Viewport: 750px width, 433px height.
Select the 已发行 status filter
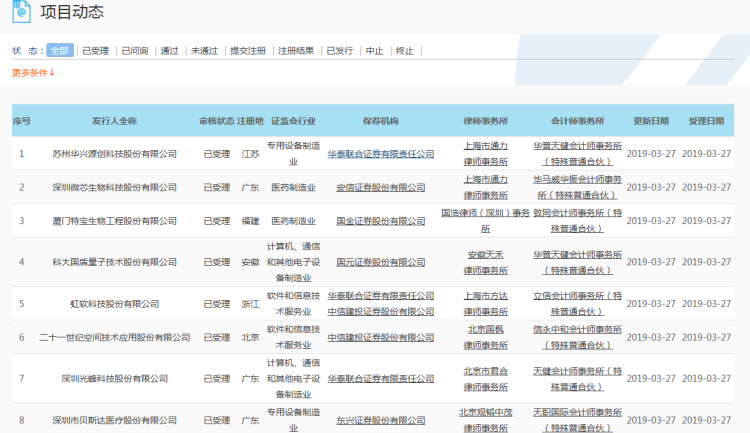pos(339,51)
